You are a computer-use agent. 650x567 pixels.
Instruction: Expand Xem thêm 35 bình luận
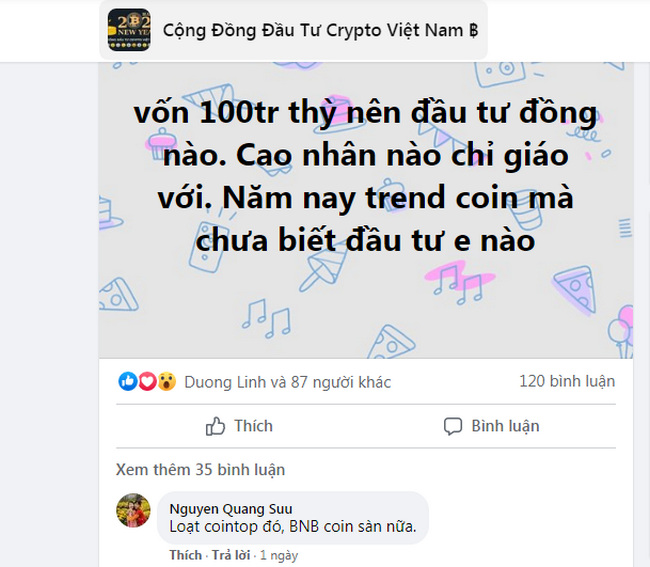coord(200,470)
